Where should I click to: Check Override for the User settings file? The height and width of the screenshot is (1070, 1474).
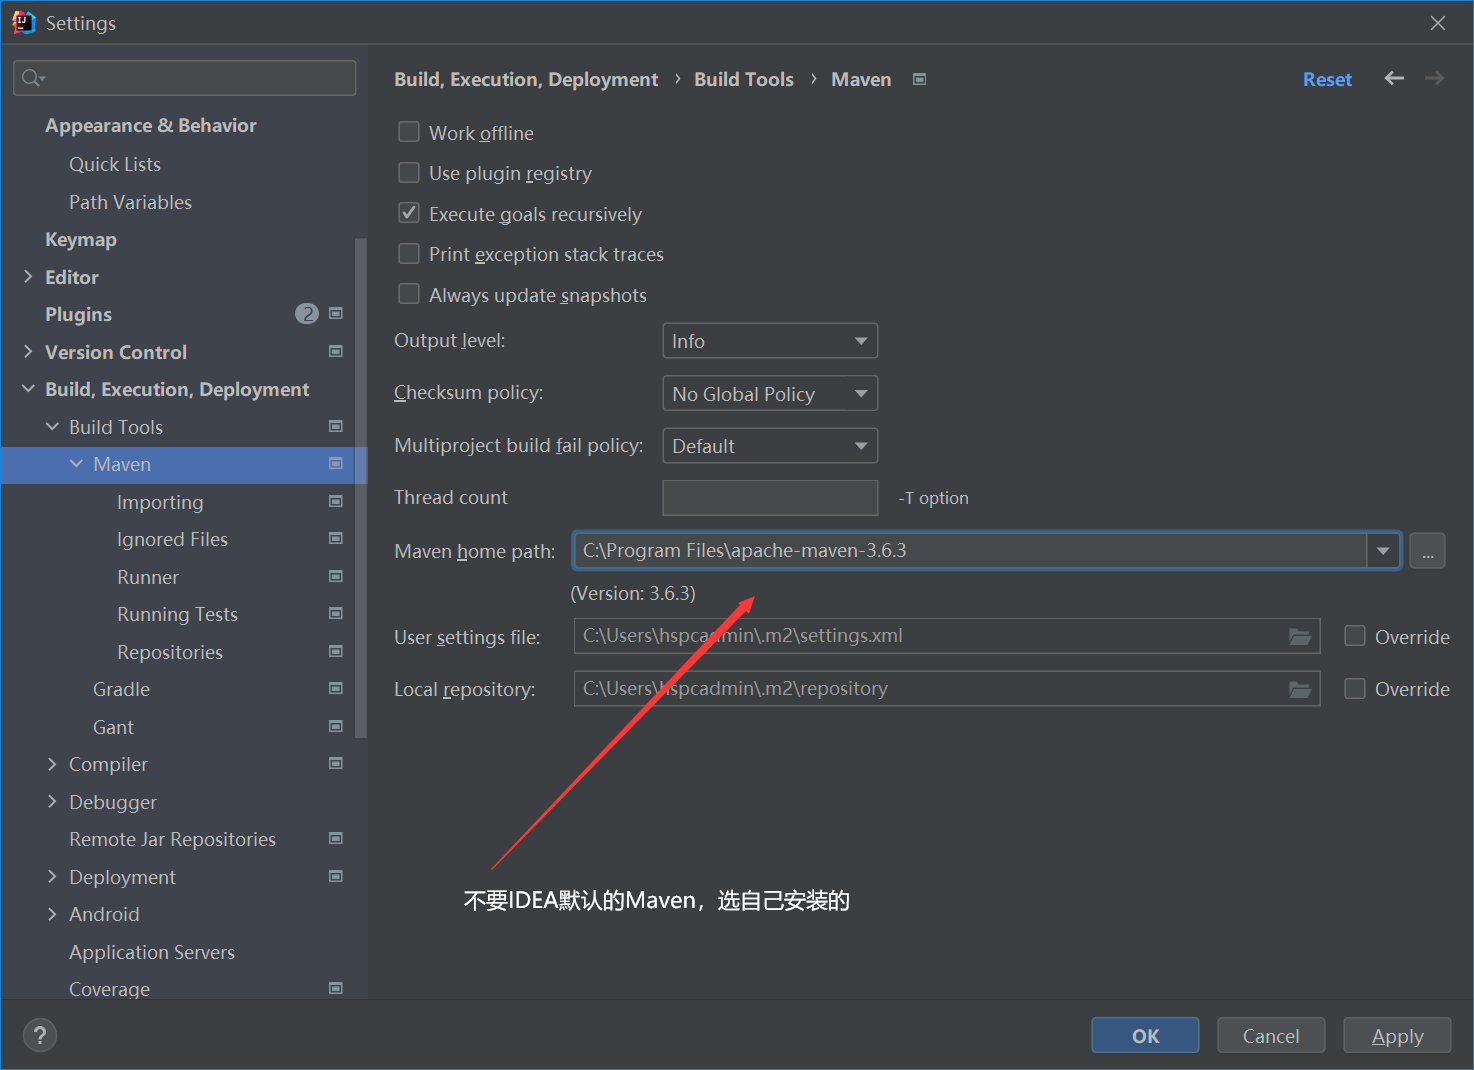1355,636
